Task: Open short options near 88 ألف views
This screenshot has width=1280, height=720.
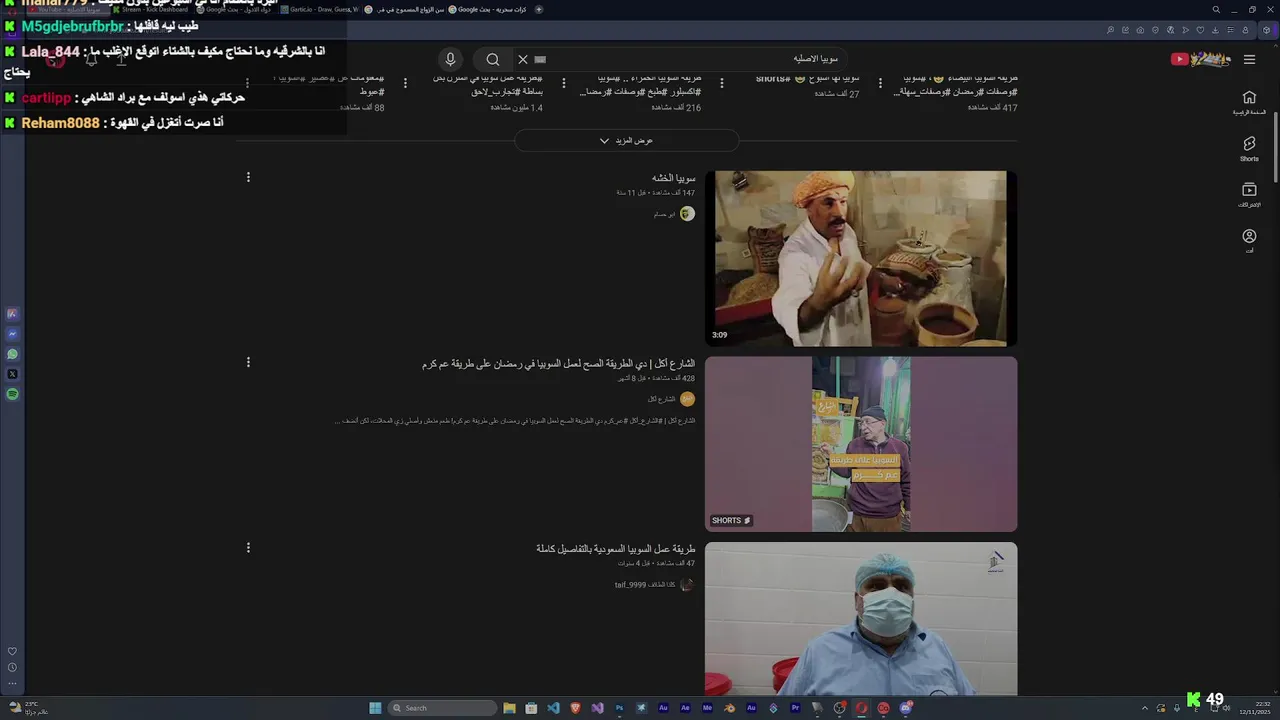Action: coord(248,84)
